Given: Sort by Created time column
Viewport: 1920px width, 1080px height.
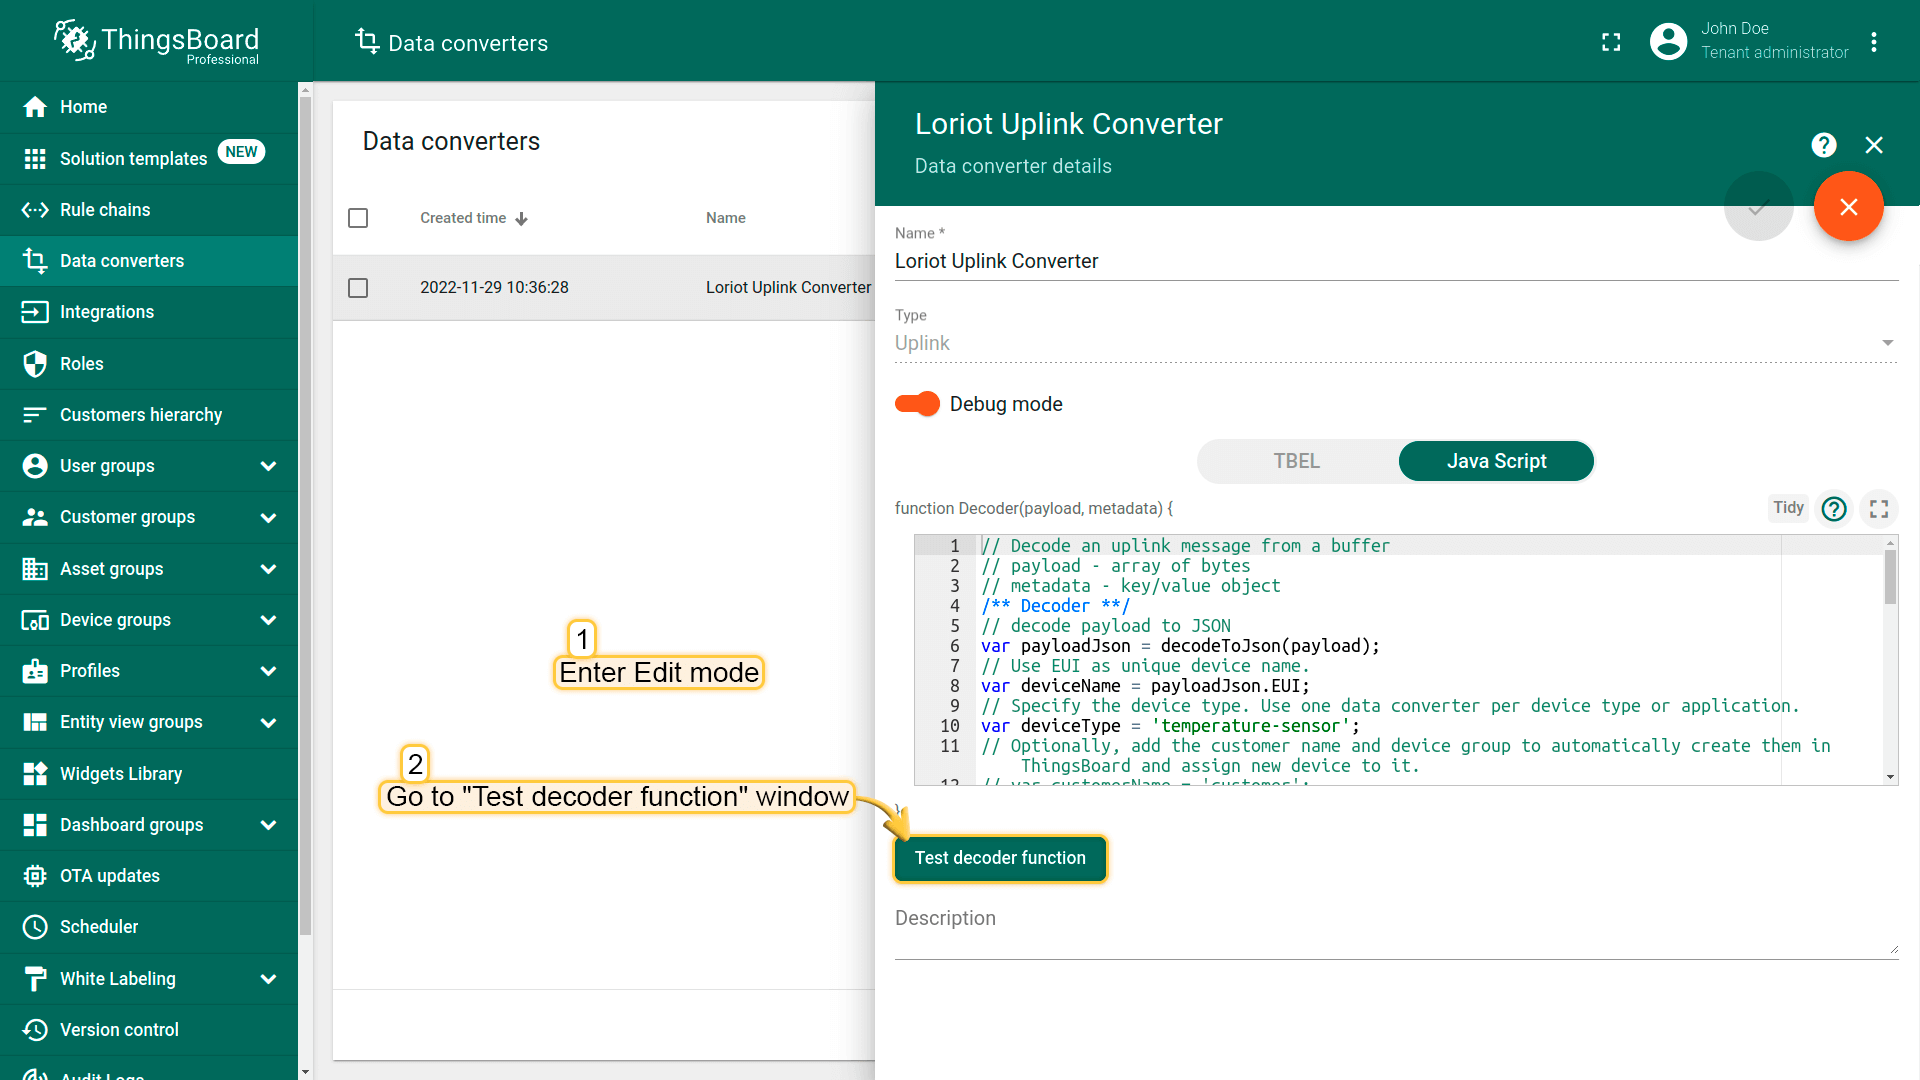Looking at the screenshot, I should pyautogui.click(x=473, y=218).
